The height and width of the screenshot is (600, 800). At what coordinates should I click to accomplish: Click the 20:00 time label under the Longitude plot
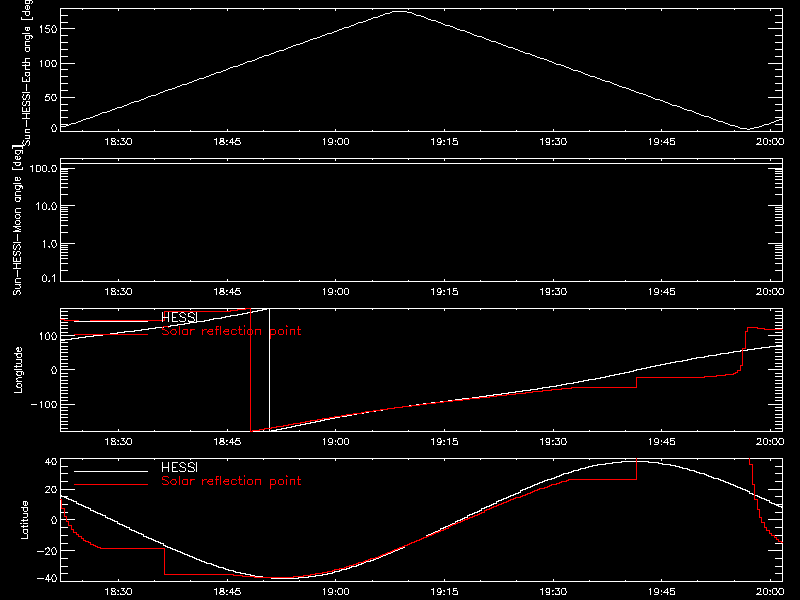[x=770, y=442]
